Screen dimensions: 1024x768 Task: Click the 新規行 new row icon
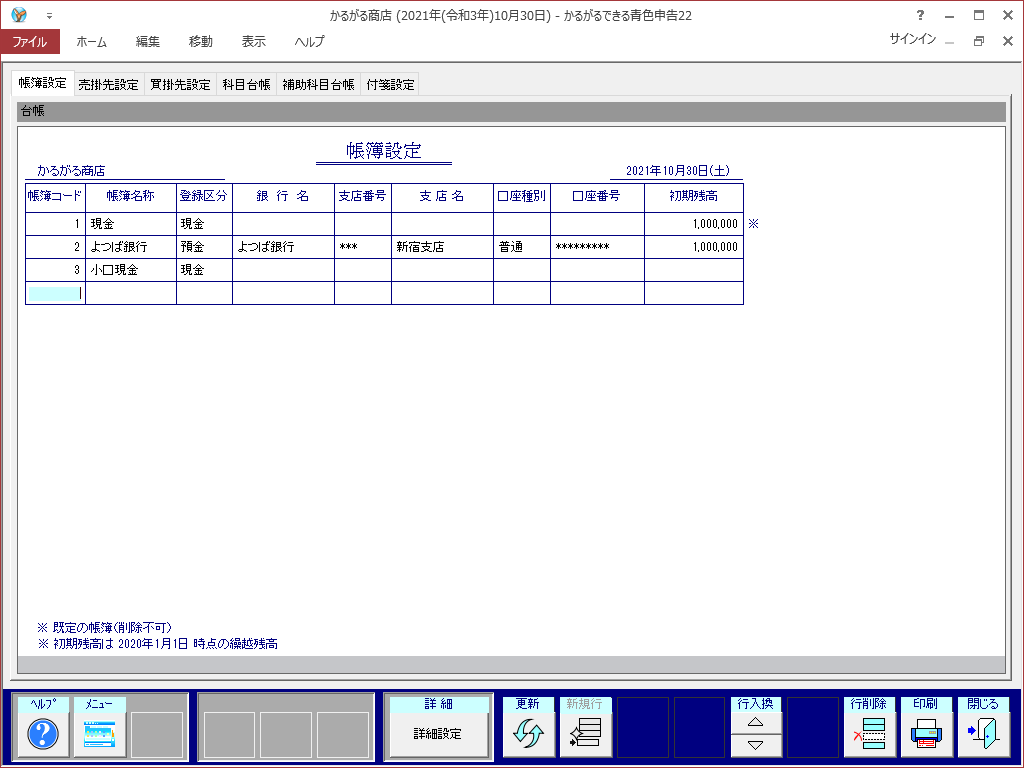(x=584, y=733)
